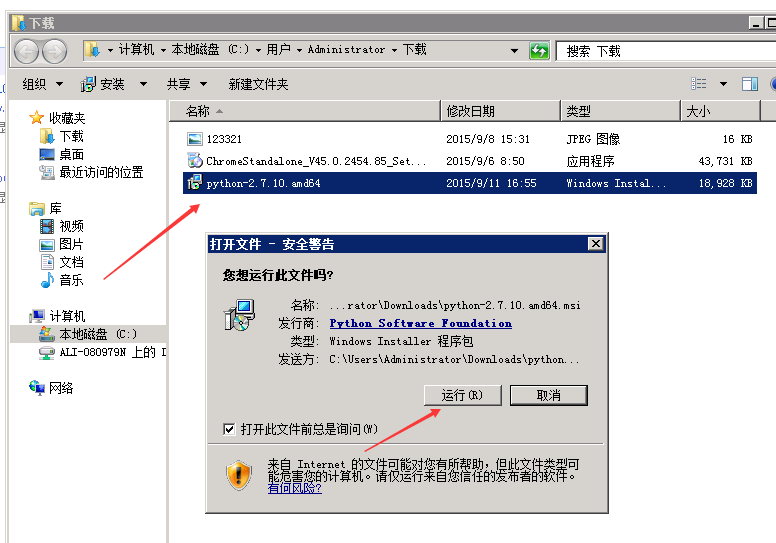Click the 网络 network icon in sidebar

pyautogui.click(x=37, y=388)
